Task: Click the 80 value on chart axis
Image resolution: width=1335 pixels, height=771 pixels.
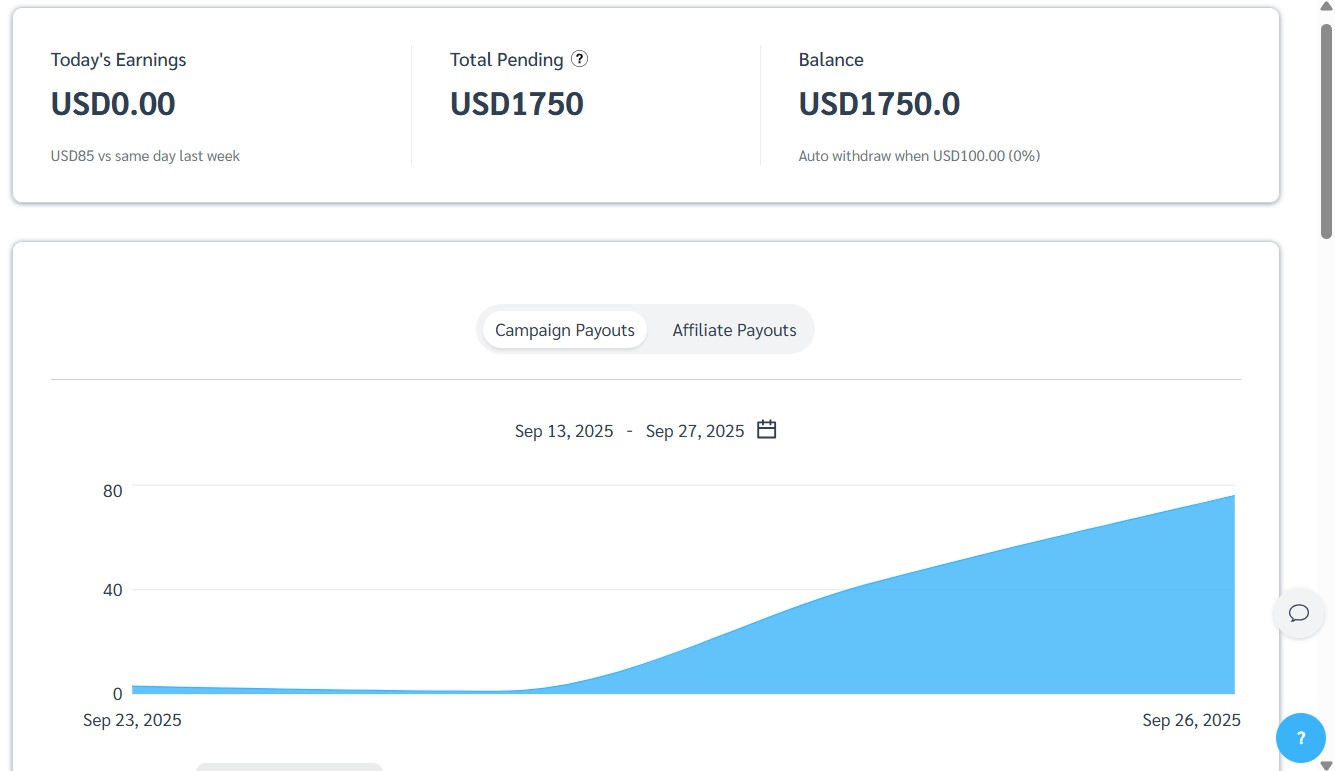Action: [x=111, y=490]
